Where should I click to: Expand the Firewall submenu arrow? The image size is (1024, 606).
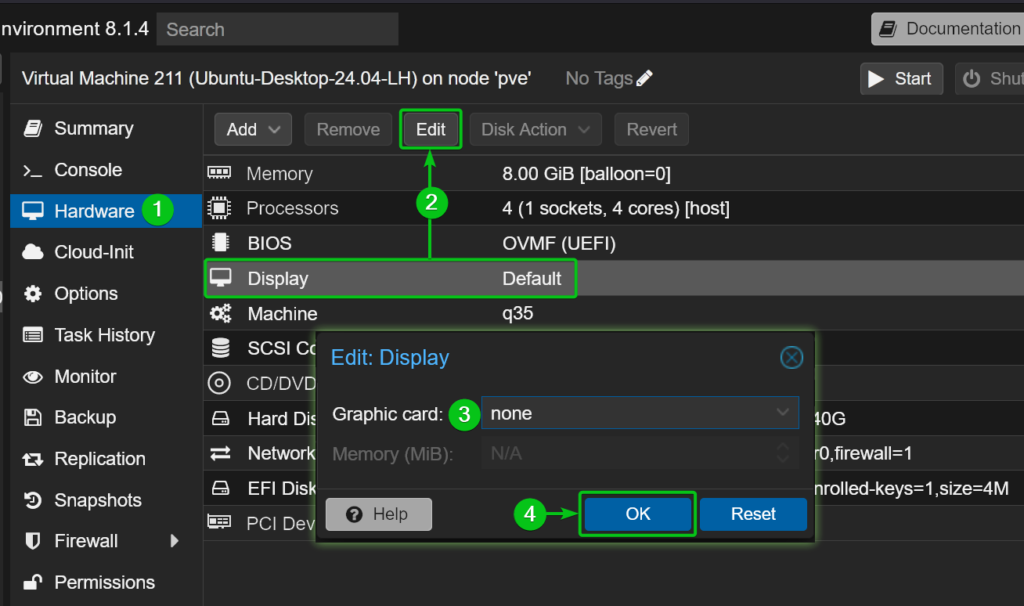(174, 541)
